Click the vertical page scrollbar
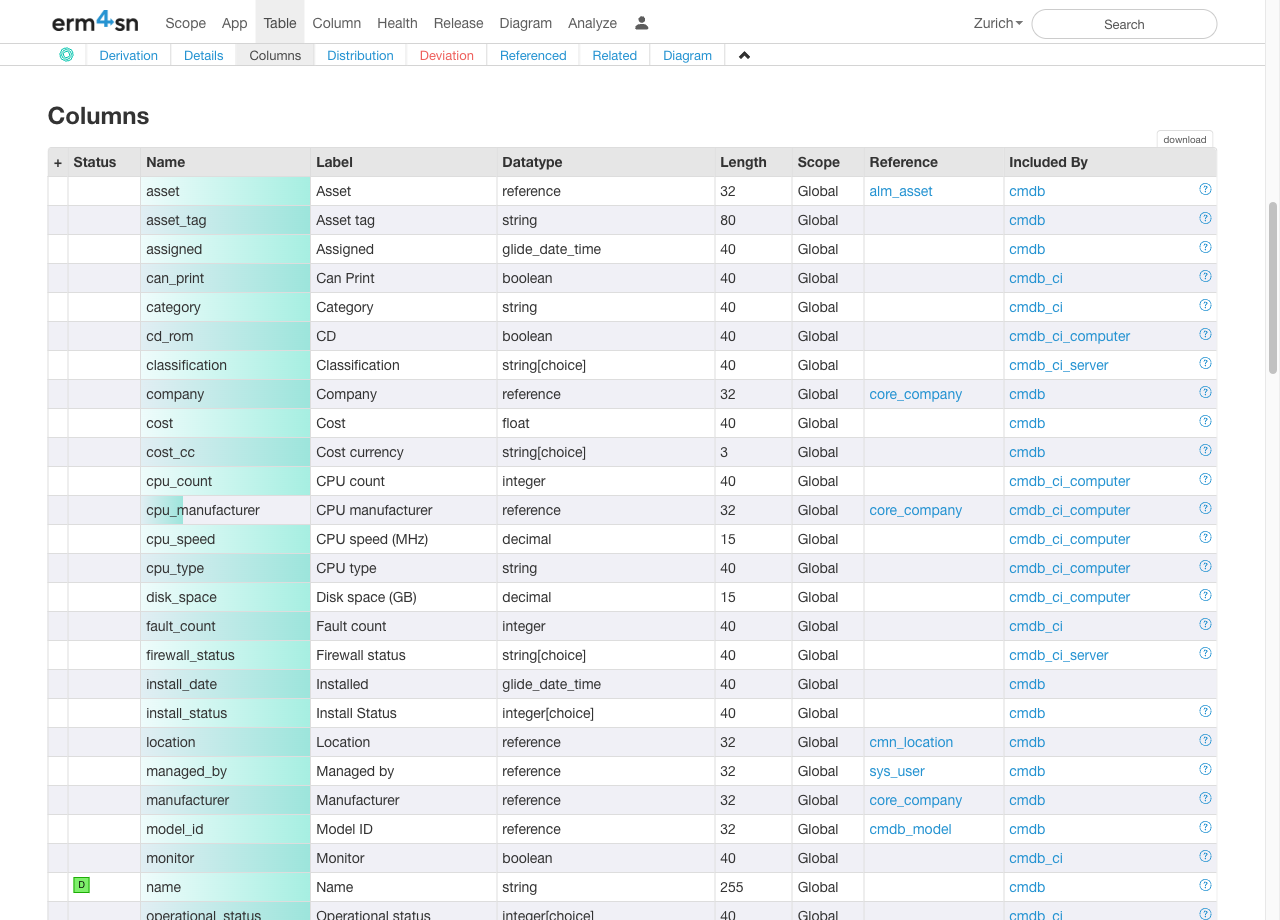Viewport: 1280px width, 920px height. tap(1273, 288)
